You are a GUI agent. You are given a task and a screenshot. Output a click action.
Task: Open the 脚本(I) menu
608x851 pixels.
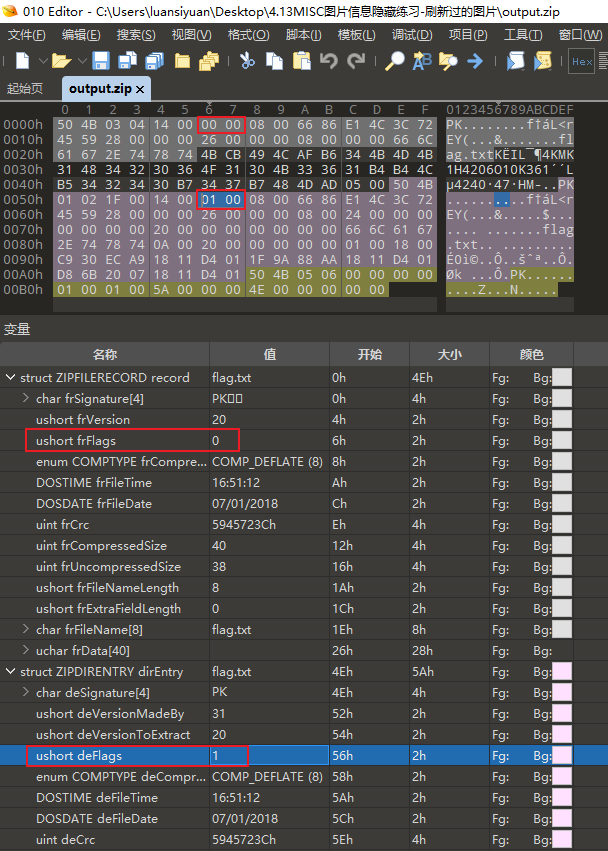(x=303, y=35)
